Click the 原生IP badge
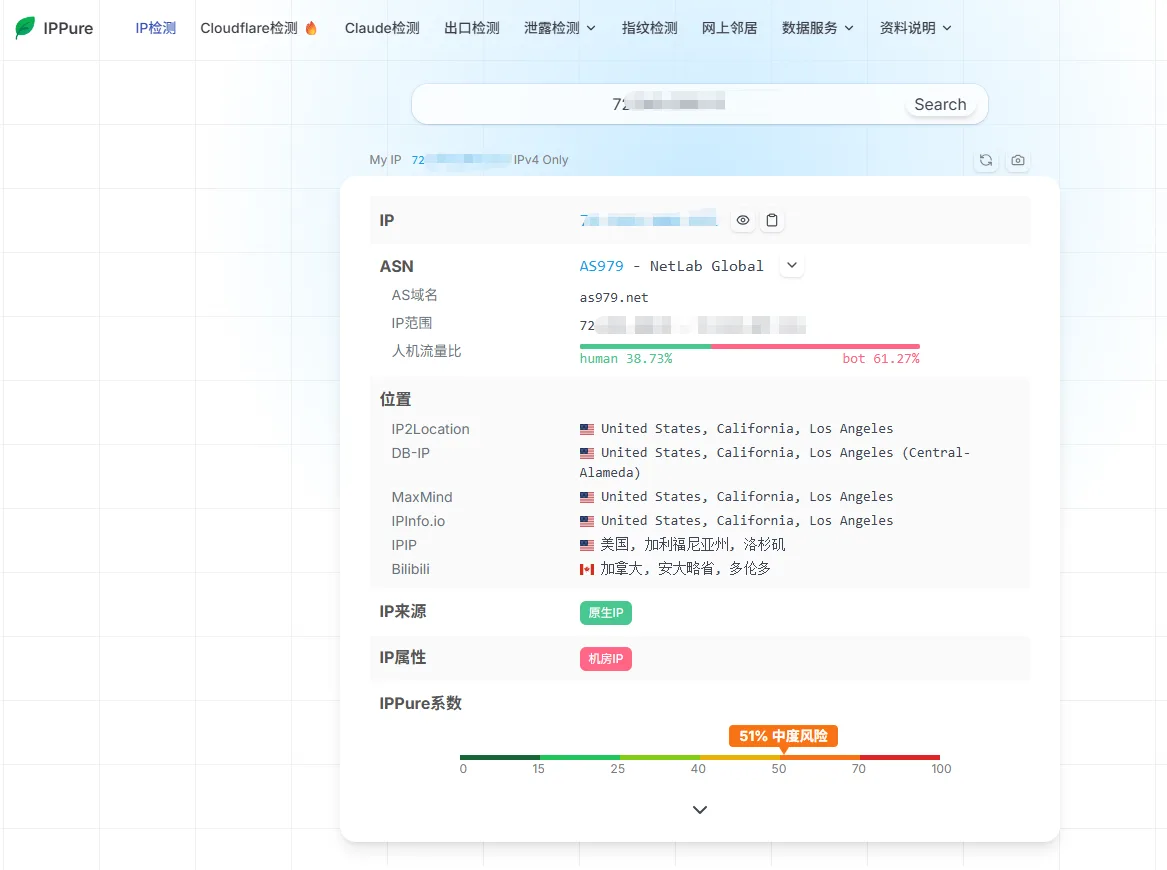The image size is (1167, 870). tap(606, 612)
